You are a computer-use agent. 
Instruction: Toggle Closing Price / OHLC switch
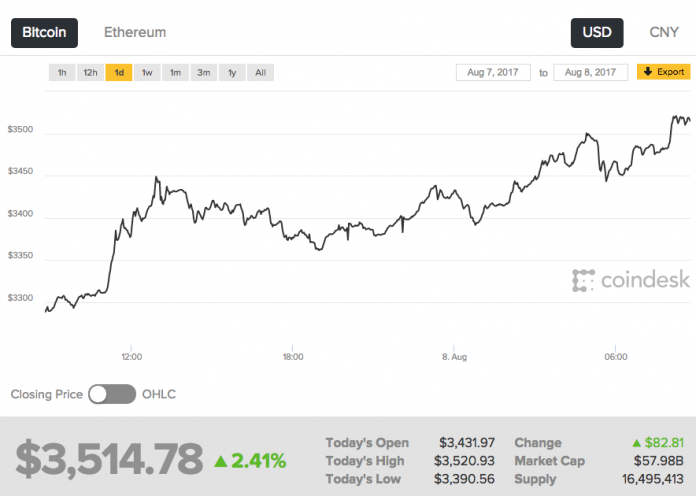point(110,394)
